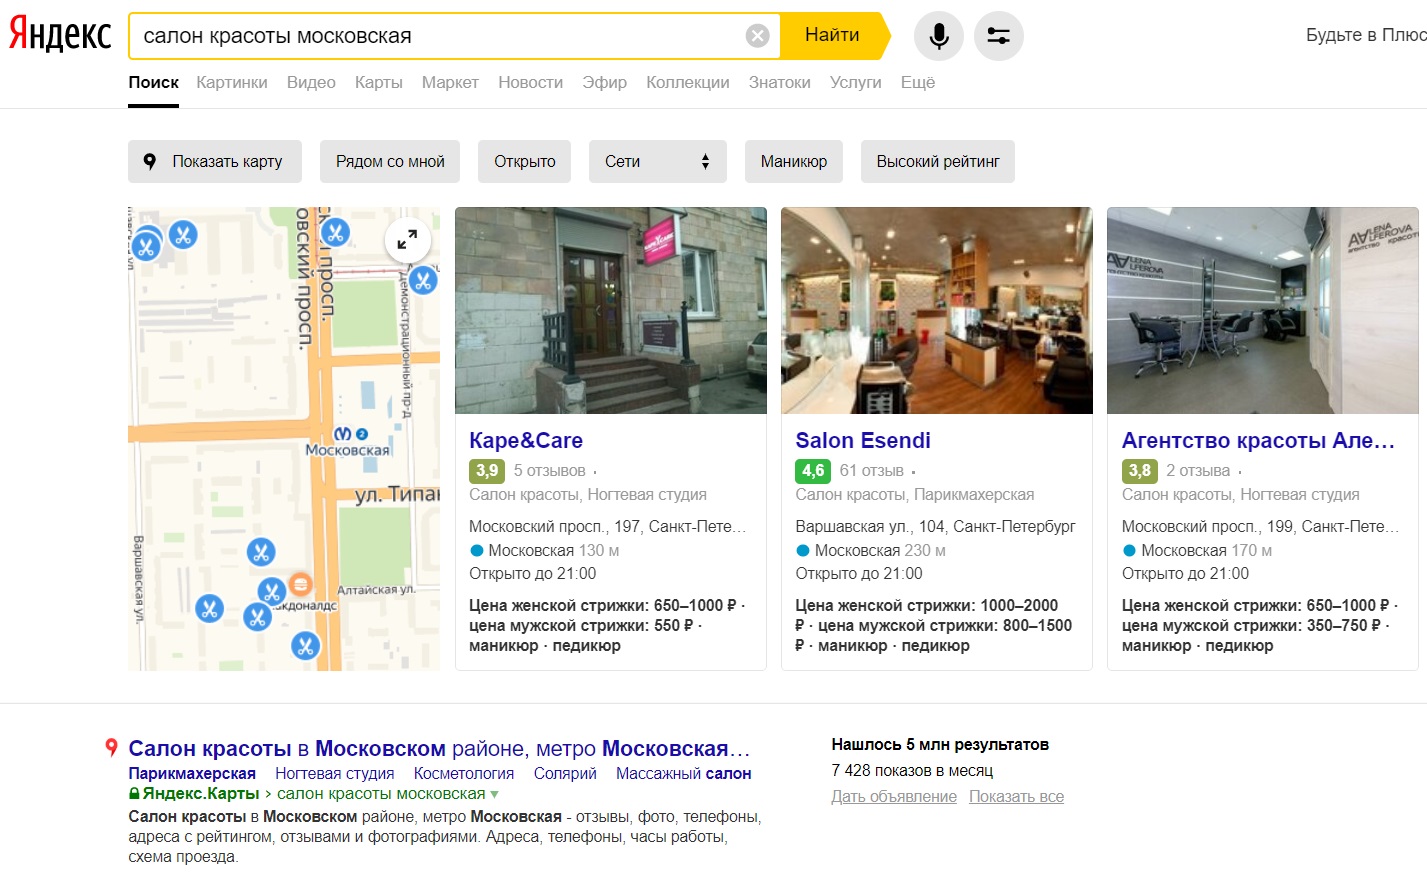Enable the Рядом со мной filter
1427x881 pixels.
tap(390, 161)
